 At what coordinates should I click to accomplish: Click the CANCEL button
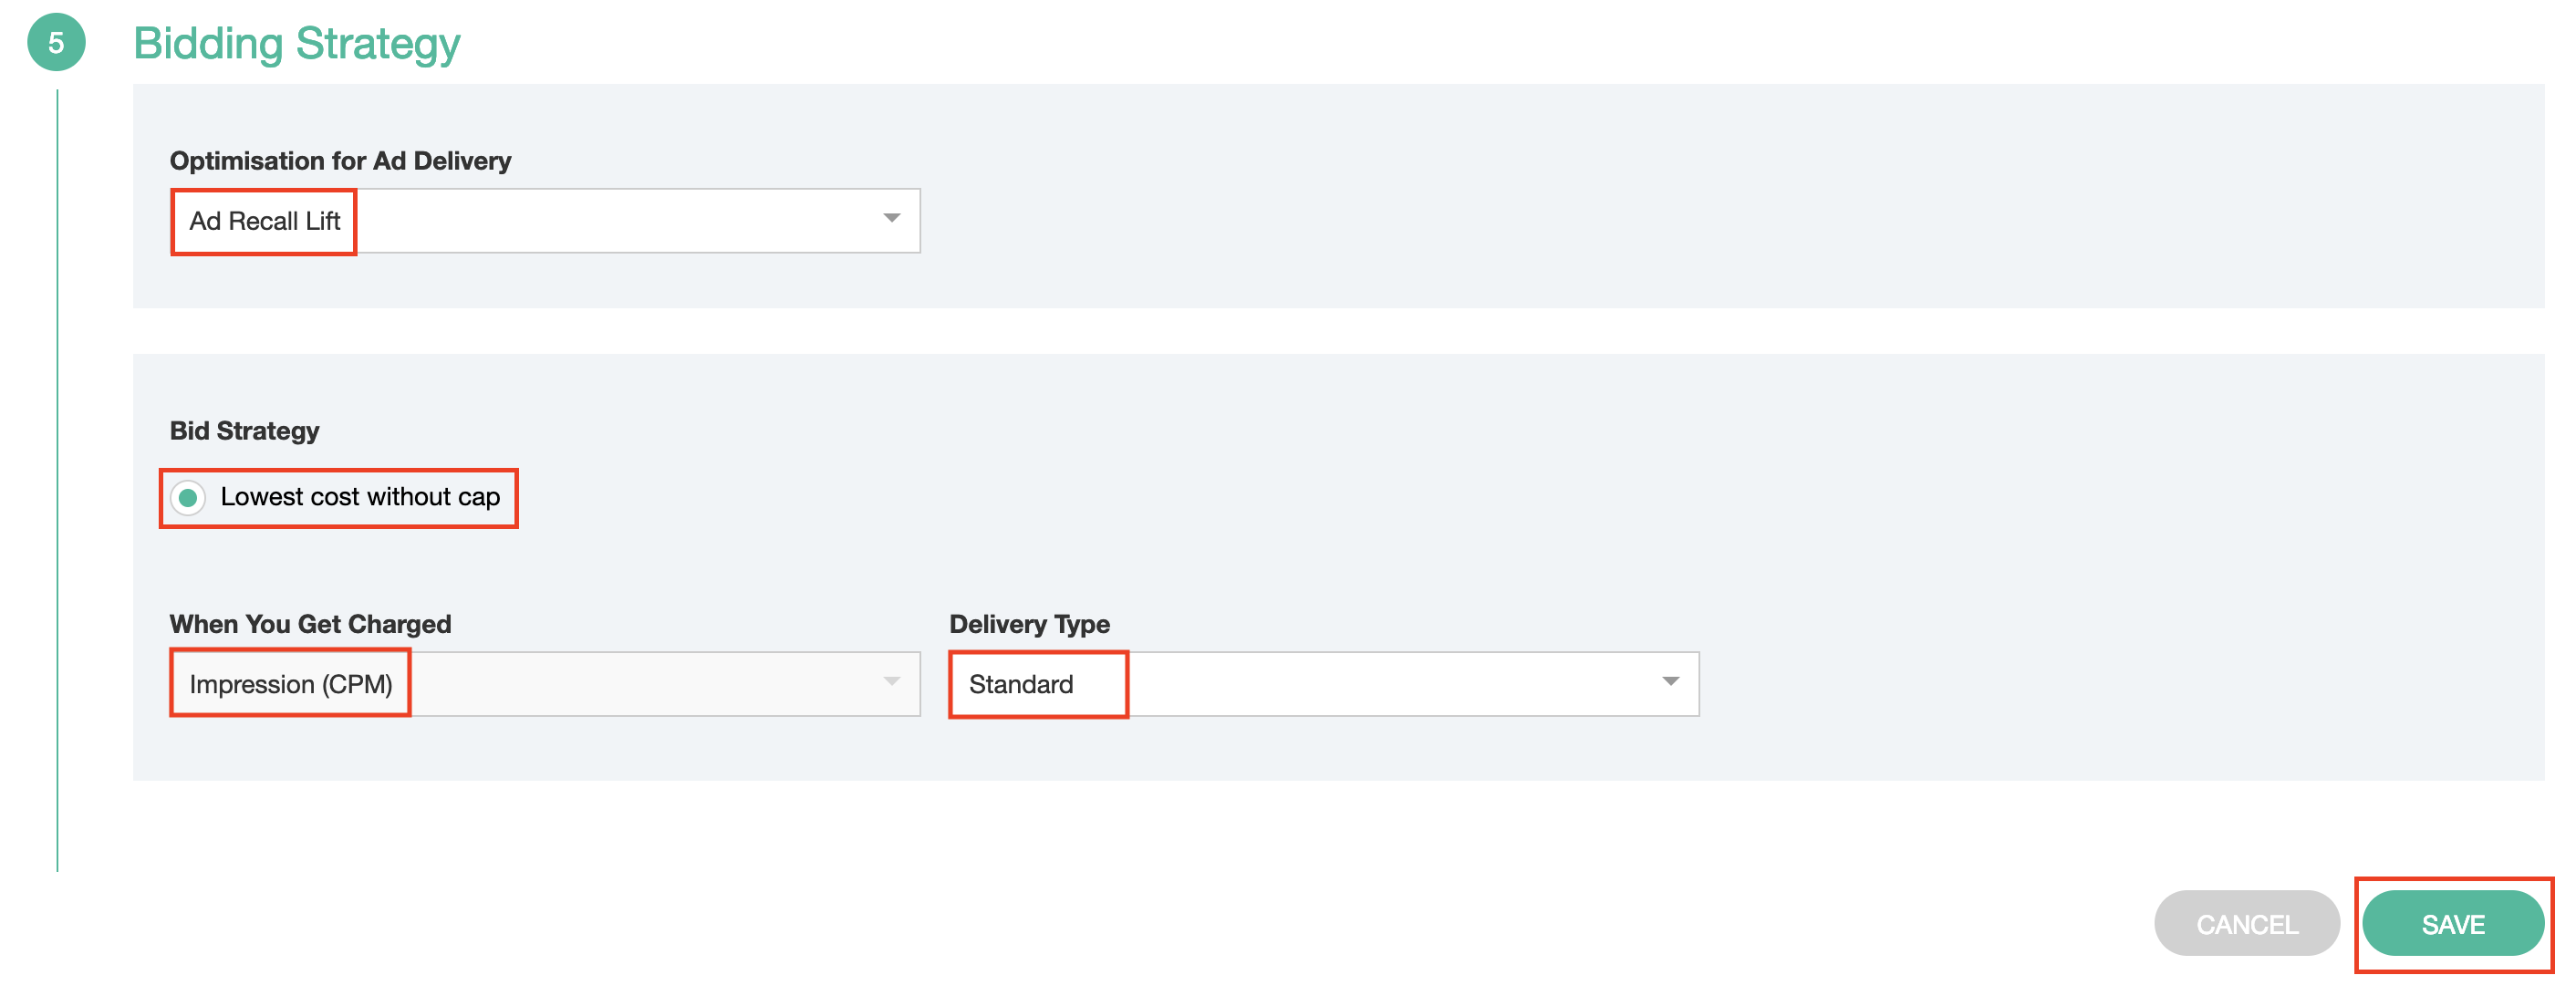(x=2246, y=924)
